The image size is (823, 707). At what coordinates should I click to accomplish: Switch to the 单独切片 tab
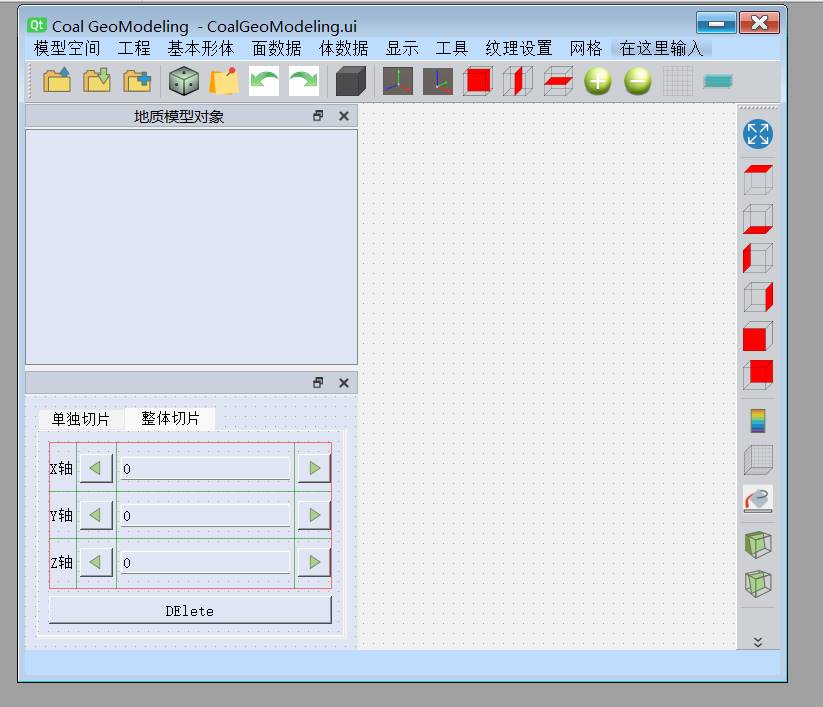click(x=81, y=419)
